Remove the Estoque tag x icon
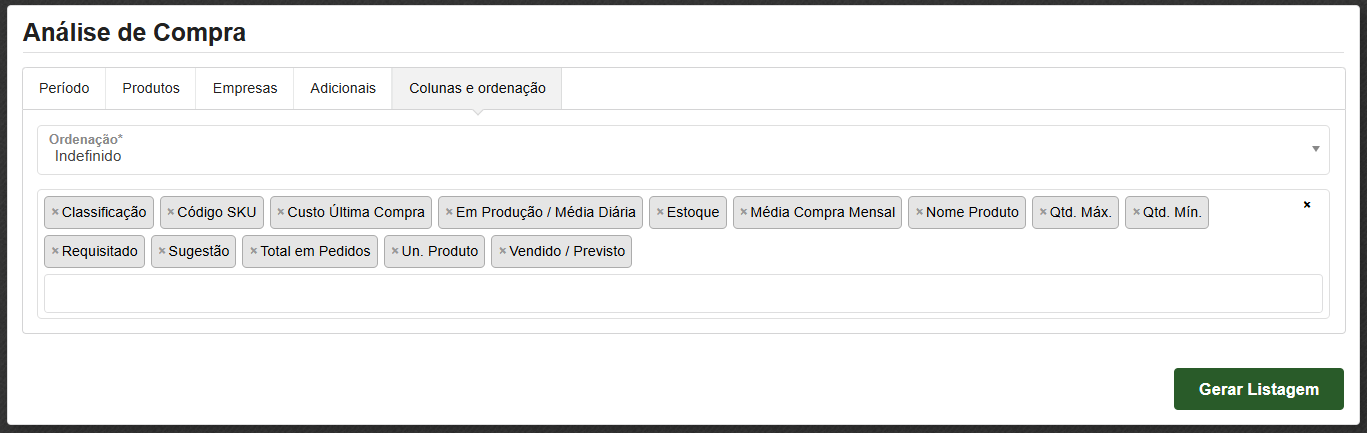Viewport: 1367px width, 433px height. (x=660, y=212)
